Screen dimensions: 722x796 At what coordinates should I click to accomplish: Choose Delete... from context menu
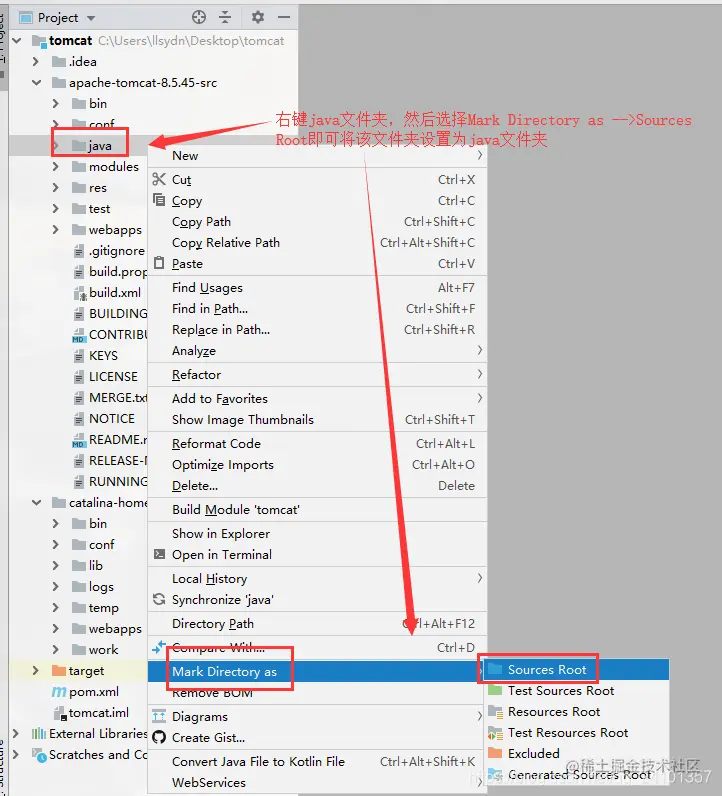pos(317,485)
